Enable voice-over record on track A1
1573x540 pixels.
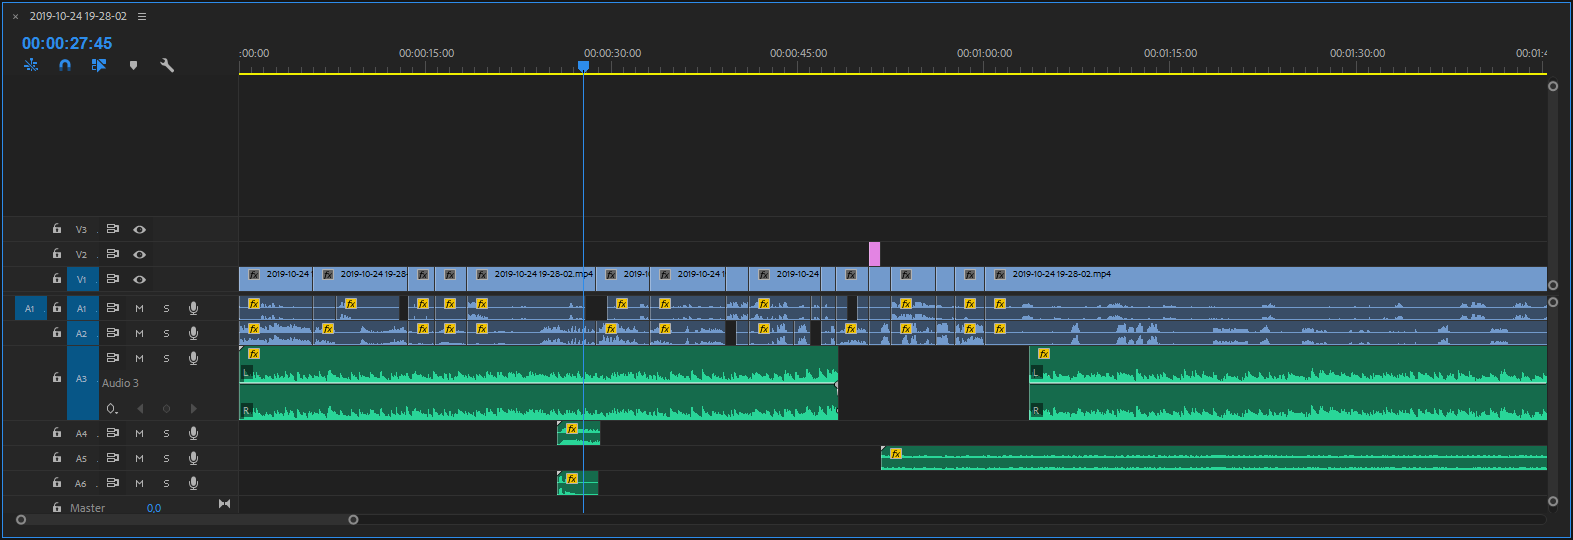point(193,308)
